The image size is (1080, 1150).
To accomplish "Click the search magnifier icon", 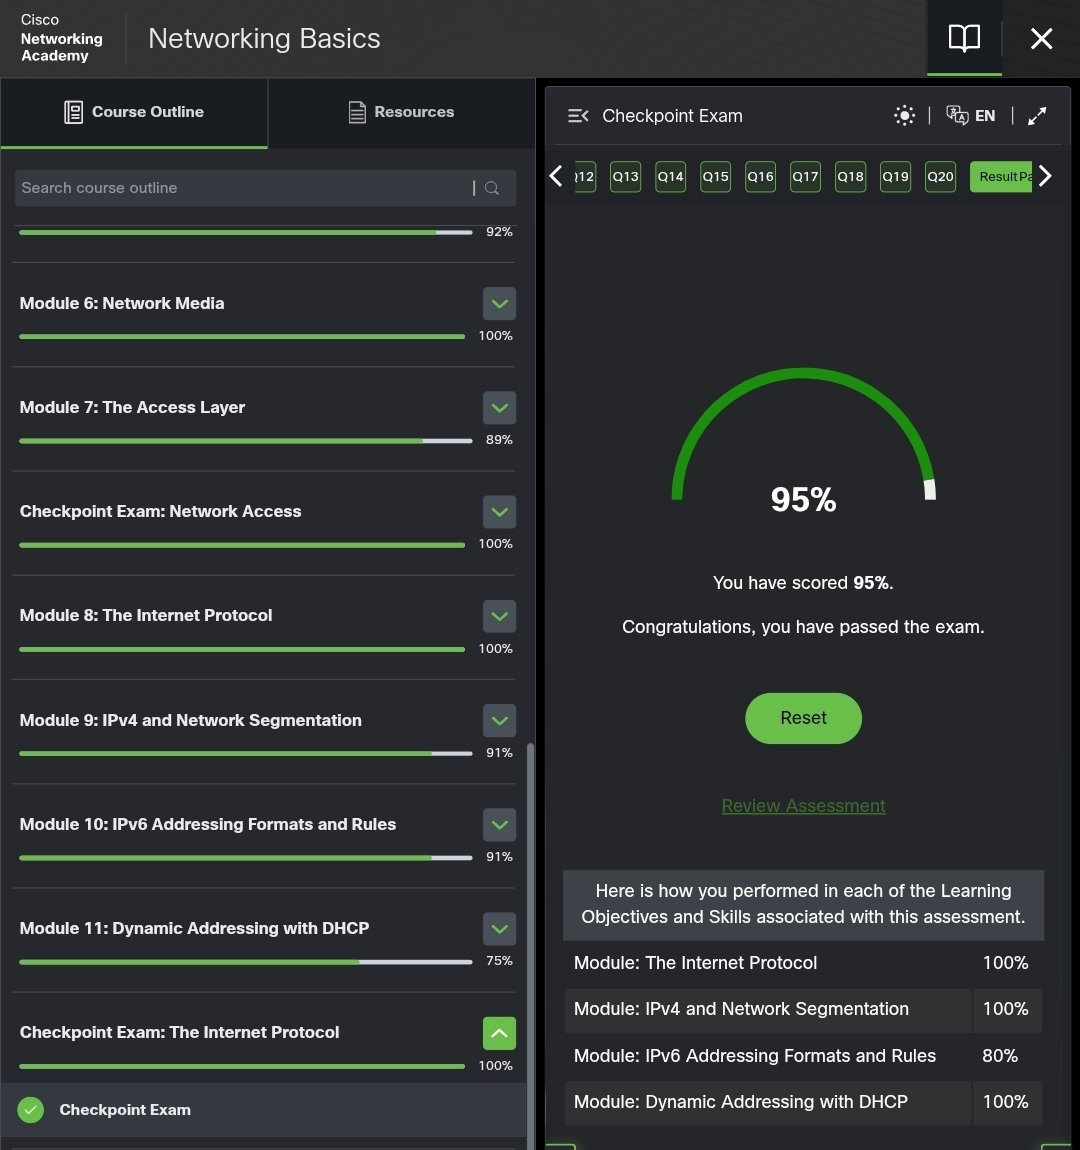I will (x=492, y=188).
